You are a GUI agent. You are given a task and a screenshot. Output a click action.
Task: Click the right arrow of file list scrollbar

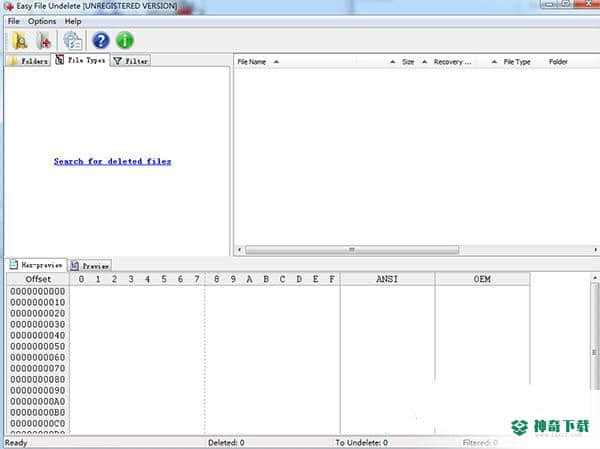[x=595, y=250]
